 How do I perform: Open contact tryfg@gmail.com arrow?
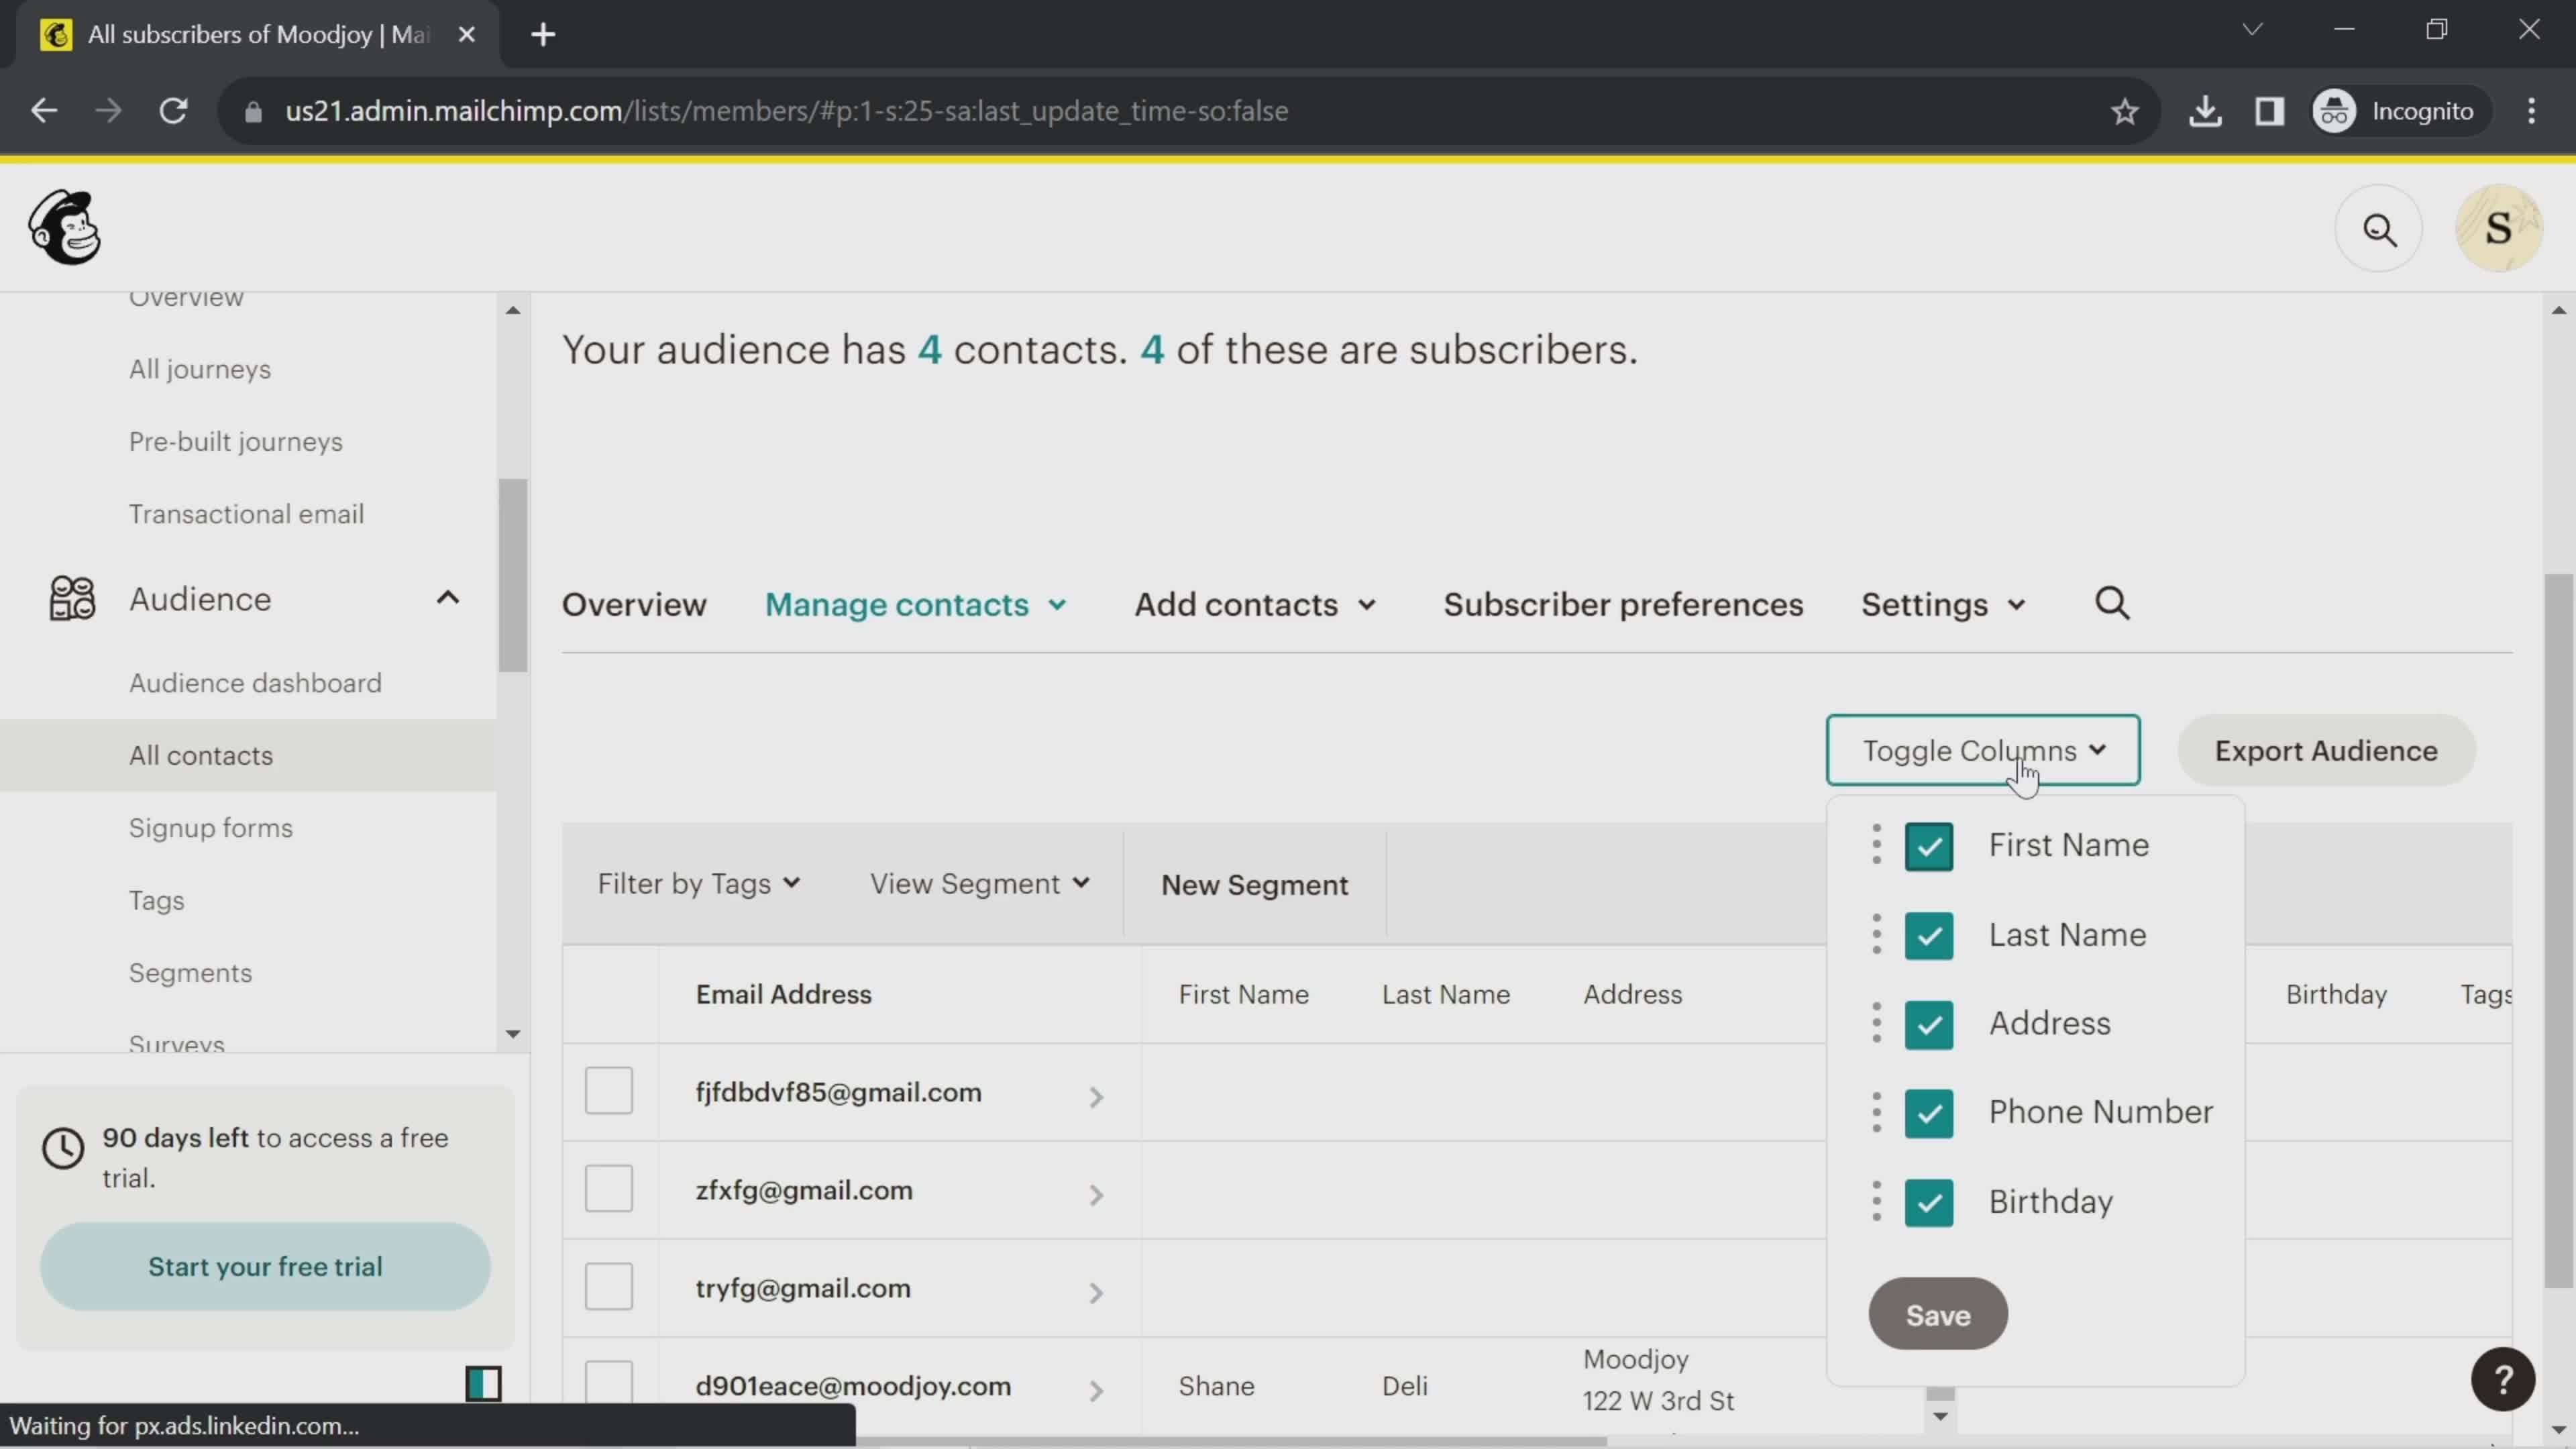pos(1096,1293)
